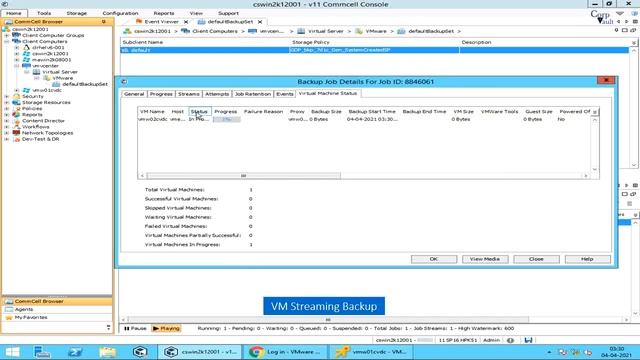640x360 pixels.
Task: Expand the Workflows node
Action: click(7, 127)
